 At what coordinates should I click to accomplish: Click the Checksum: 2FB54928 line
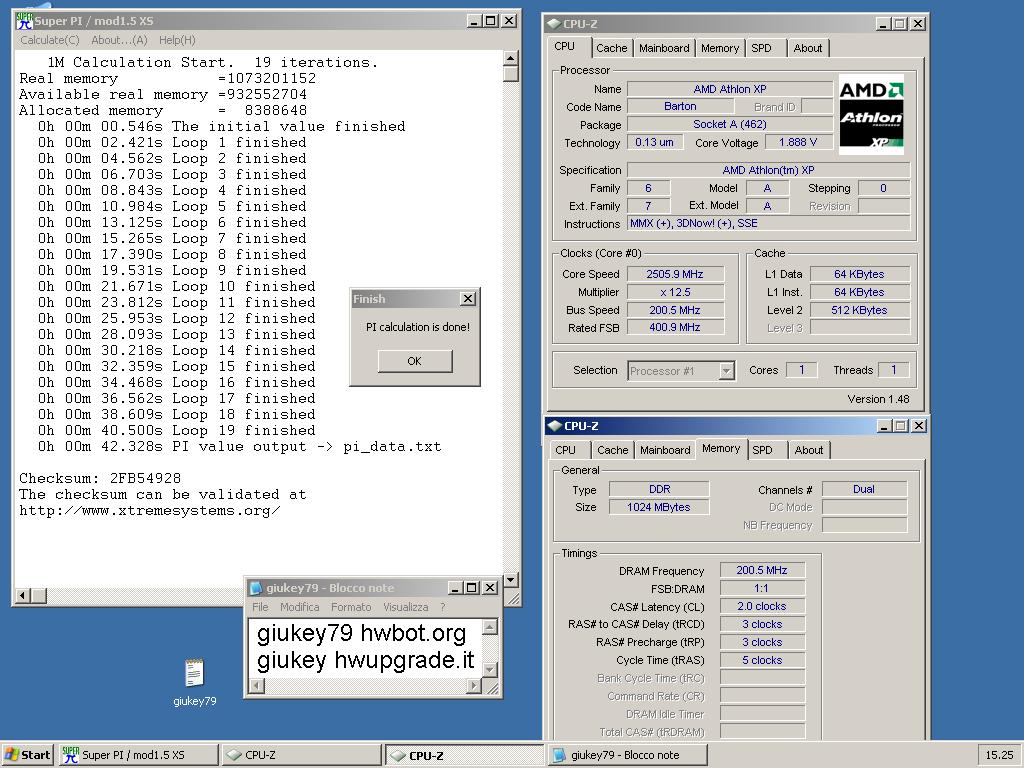coord(100,478)
